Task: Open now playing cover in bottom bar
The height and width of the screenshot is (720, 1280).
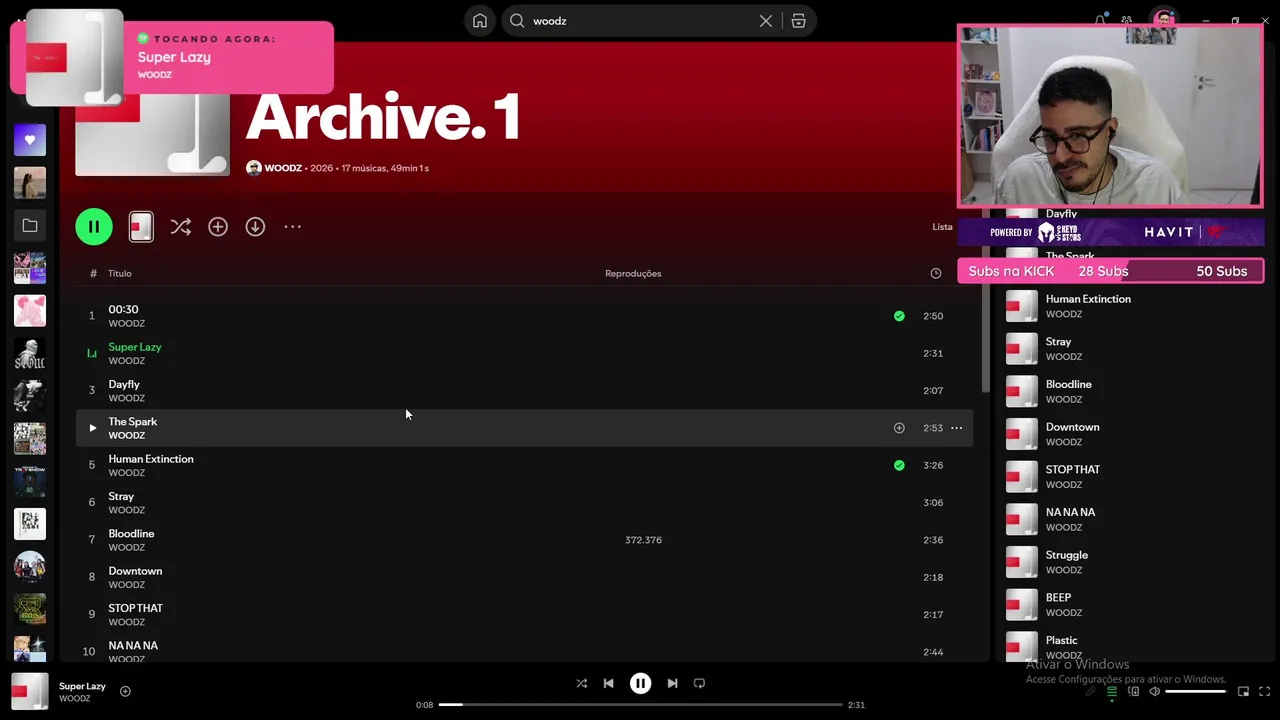Action: (30, 691)
